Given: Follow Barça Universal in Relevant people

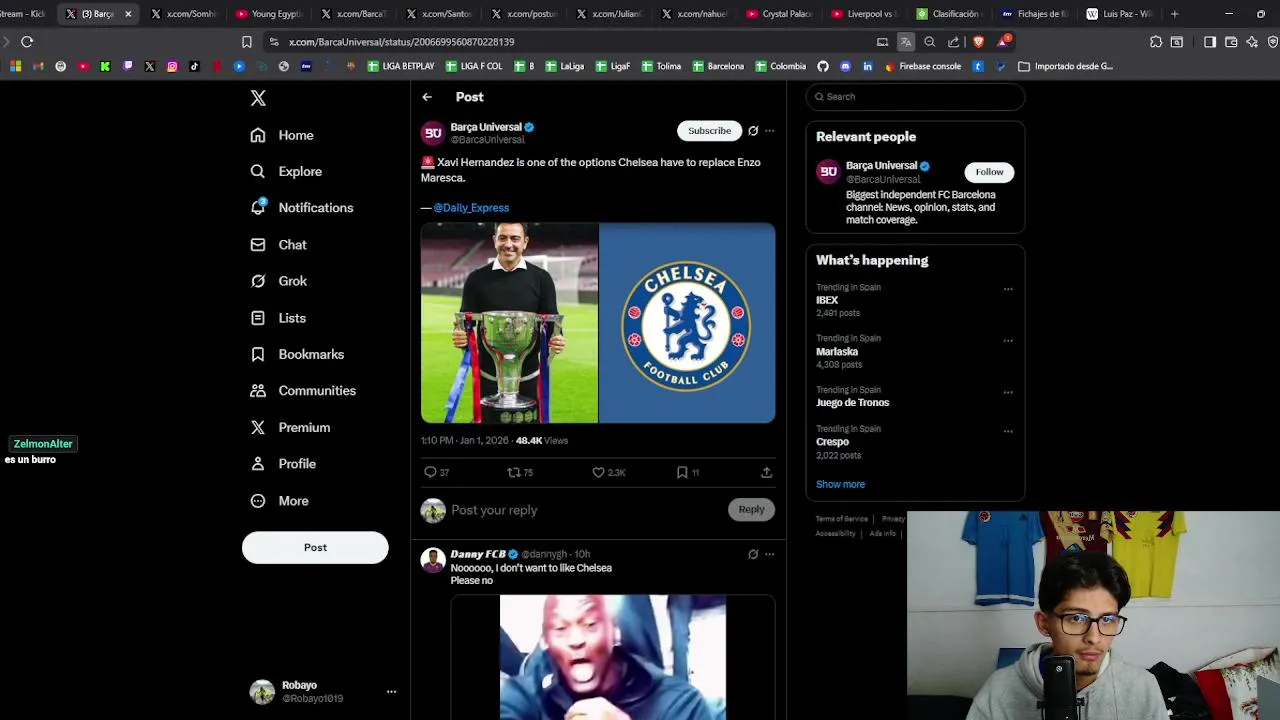Looking at the screenshot, I should tap(989, 172).
